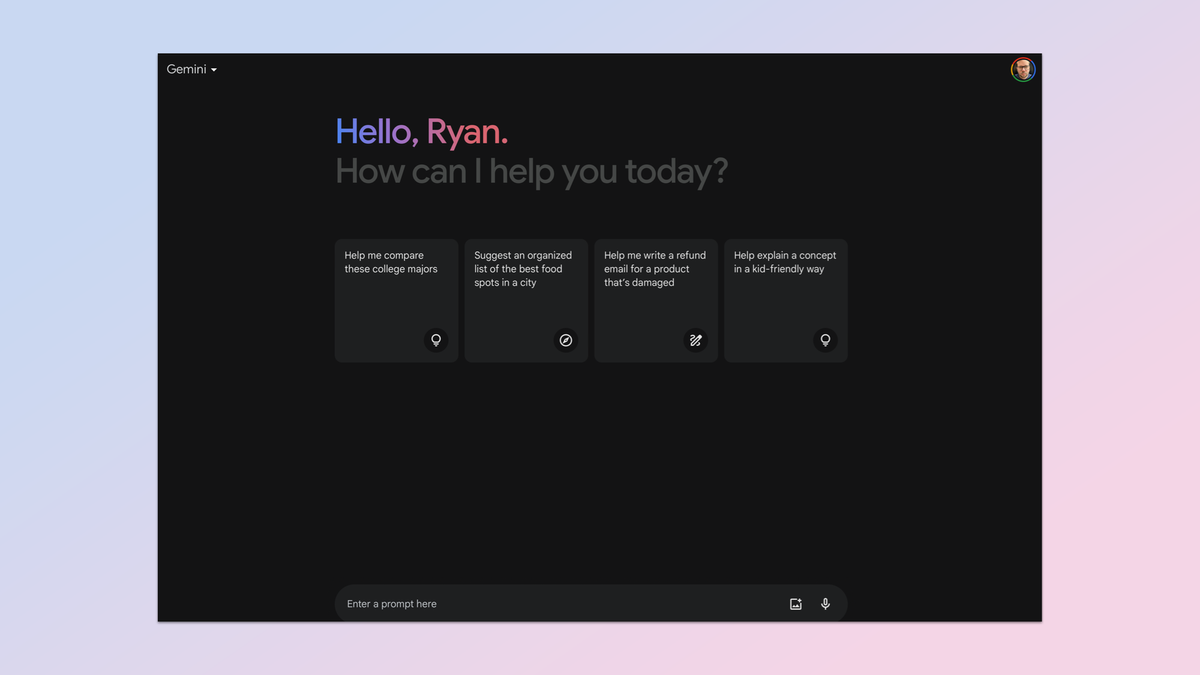Open the Gemini app name menu
1200x675 pixels.
(x=191, y=69)
